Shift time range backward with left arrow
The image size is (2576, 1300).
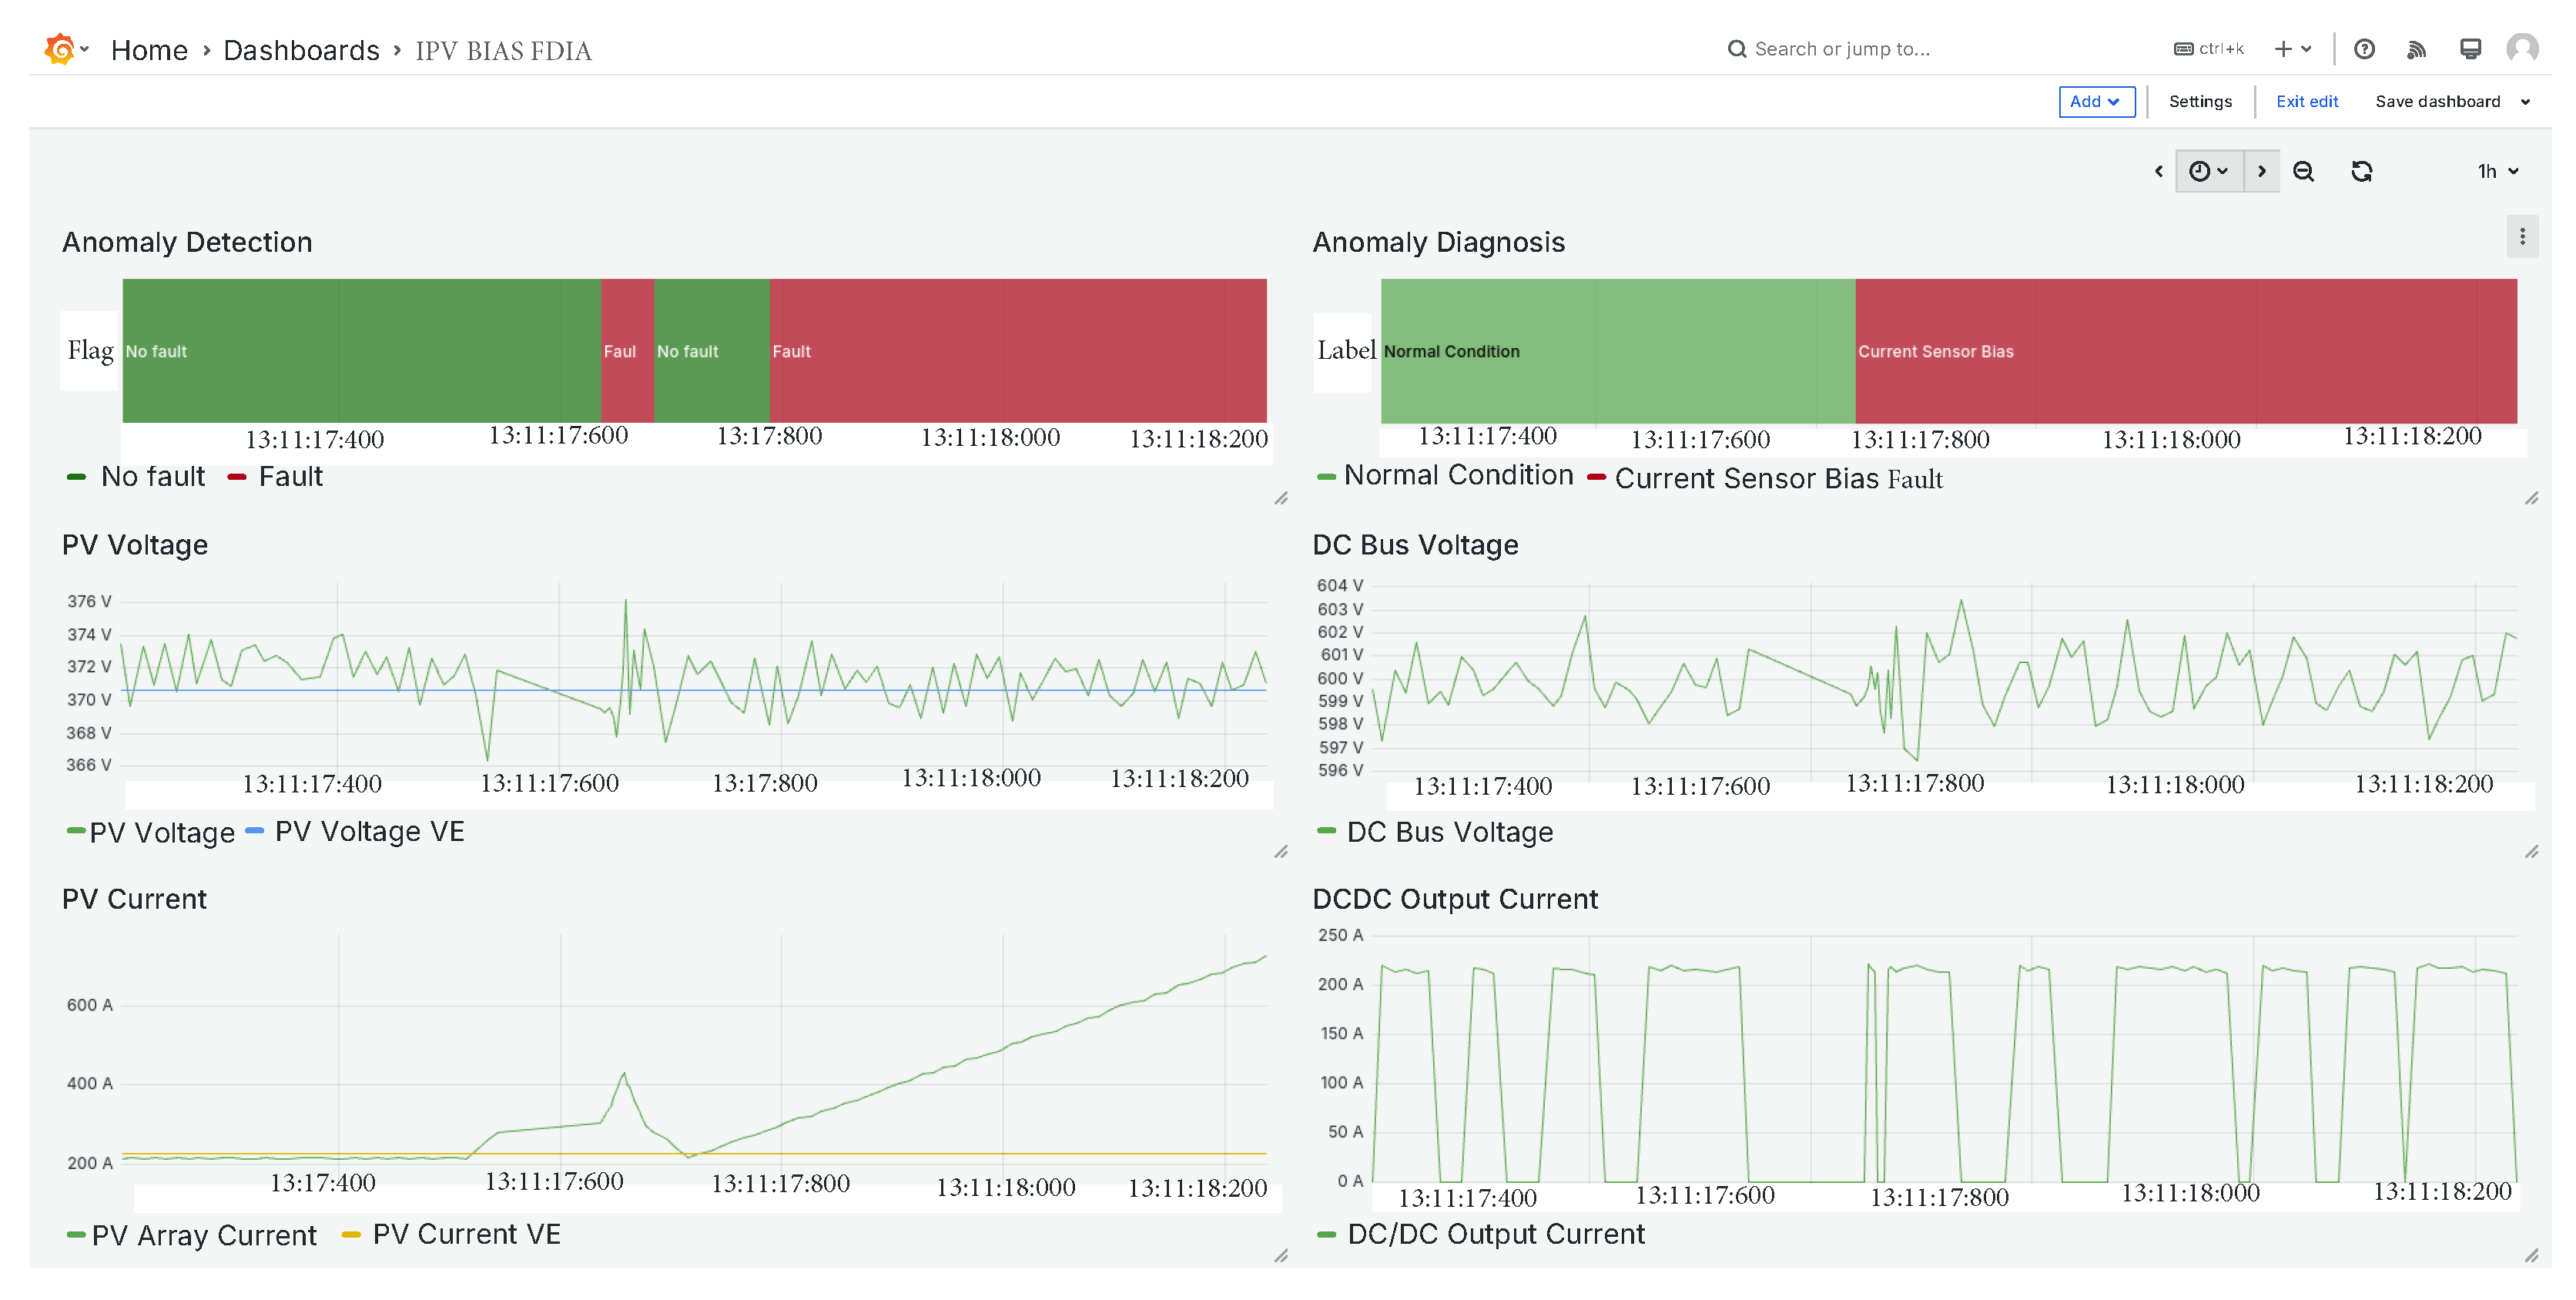pyautogui.click(x=2158, y=171)
